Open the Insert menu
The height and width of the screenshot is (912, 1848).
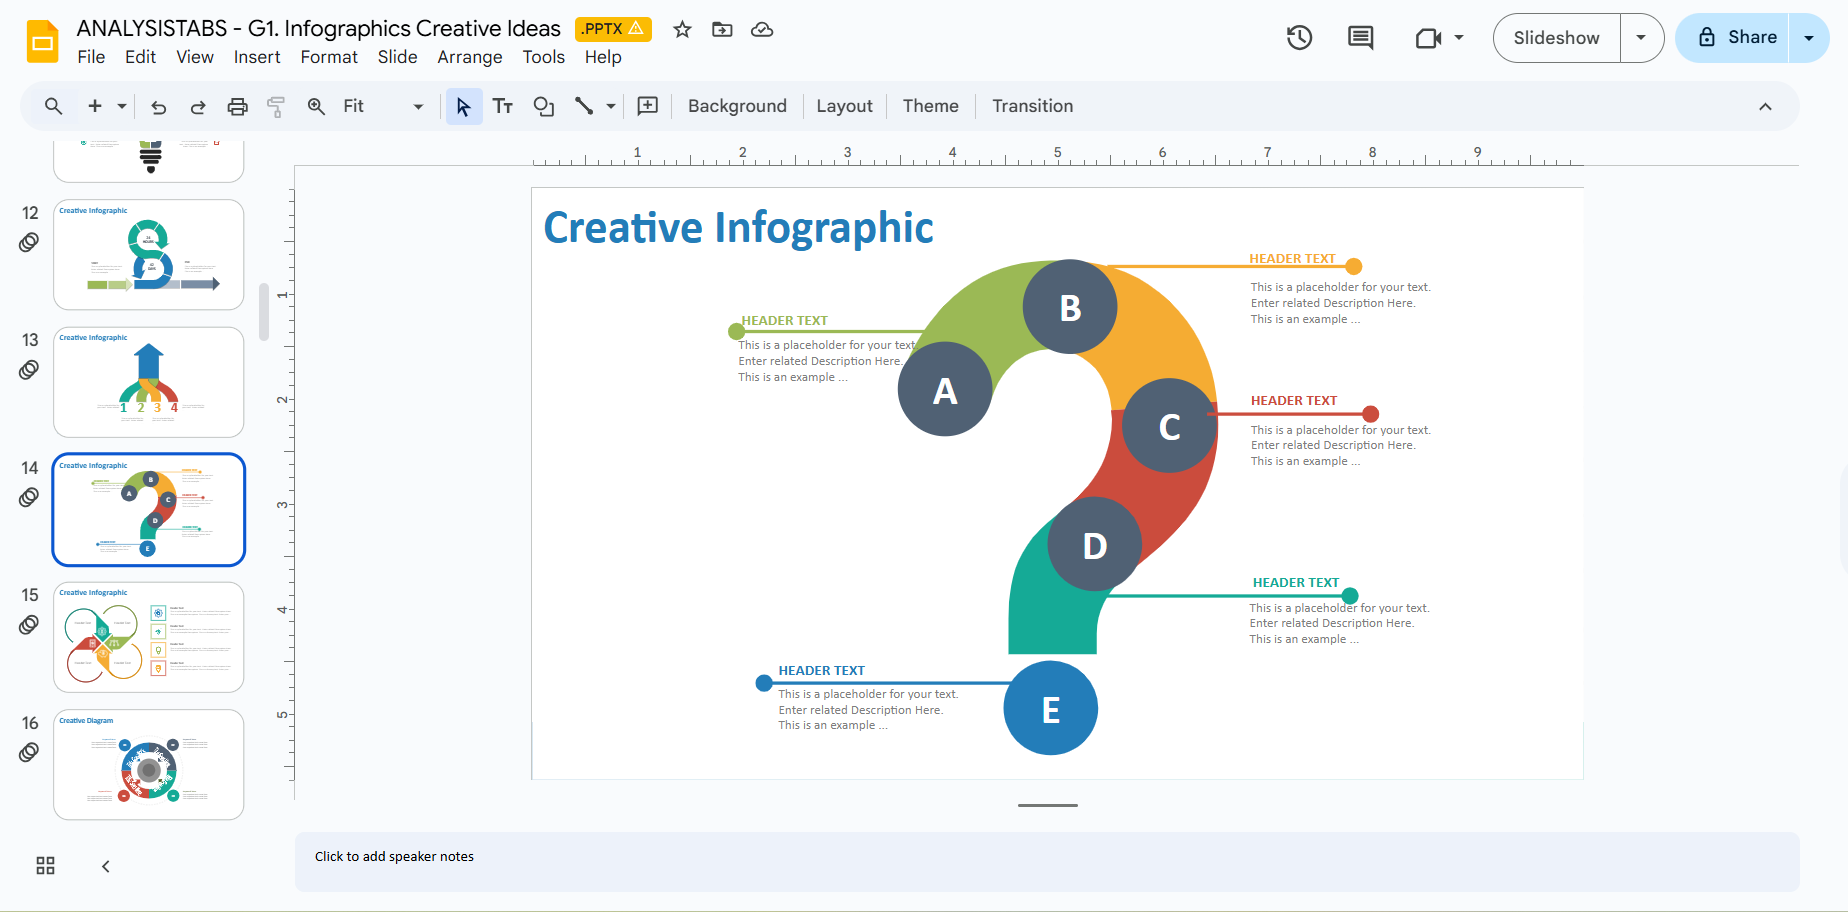257,57
